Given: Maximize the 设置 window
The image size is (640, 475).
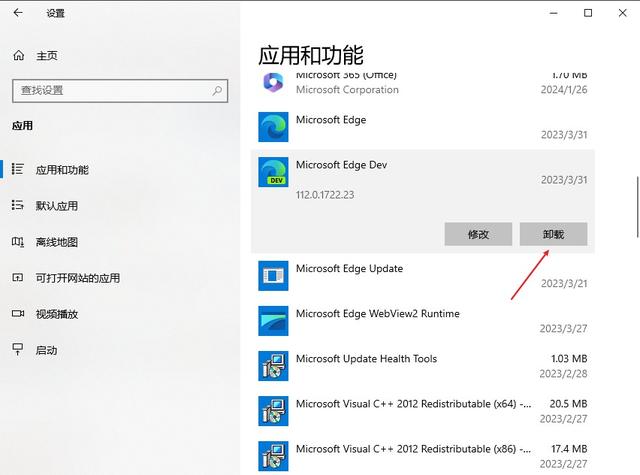Looking at the screenshot, I should pyautogui.click(x=588, y=13).
